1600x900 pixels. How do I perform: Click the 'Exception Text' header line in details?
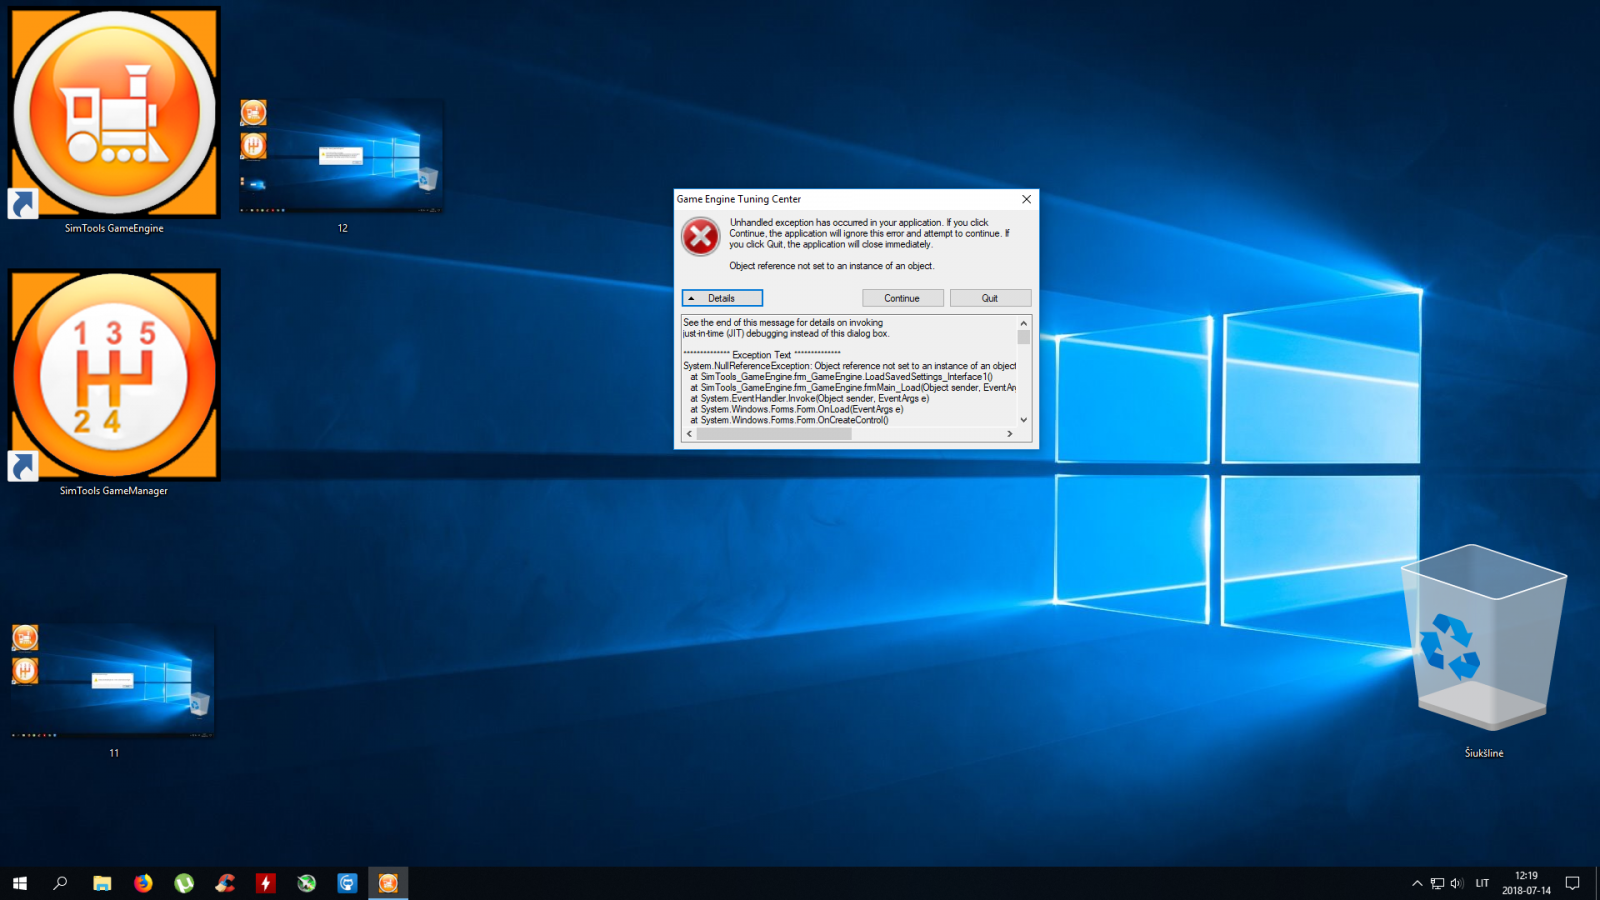coord(762,355)
